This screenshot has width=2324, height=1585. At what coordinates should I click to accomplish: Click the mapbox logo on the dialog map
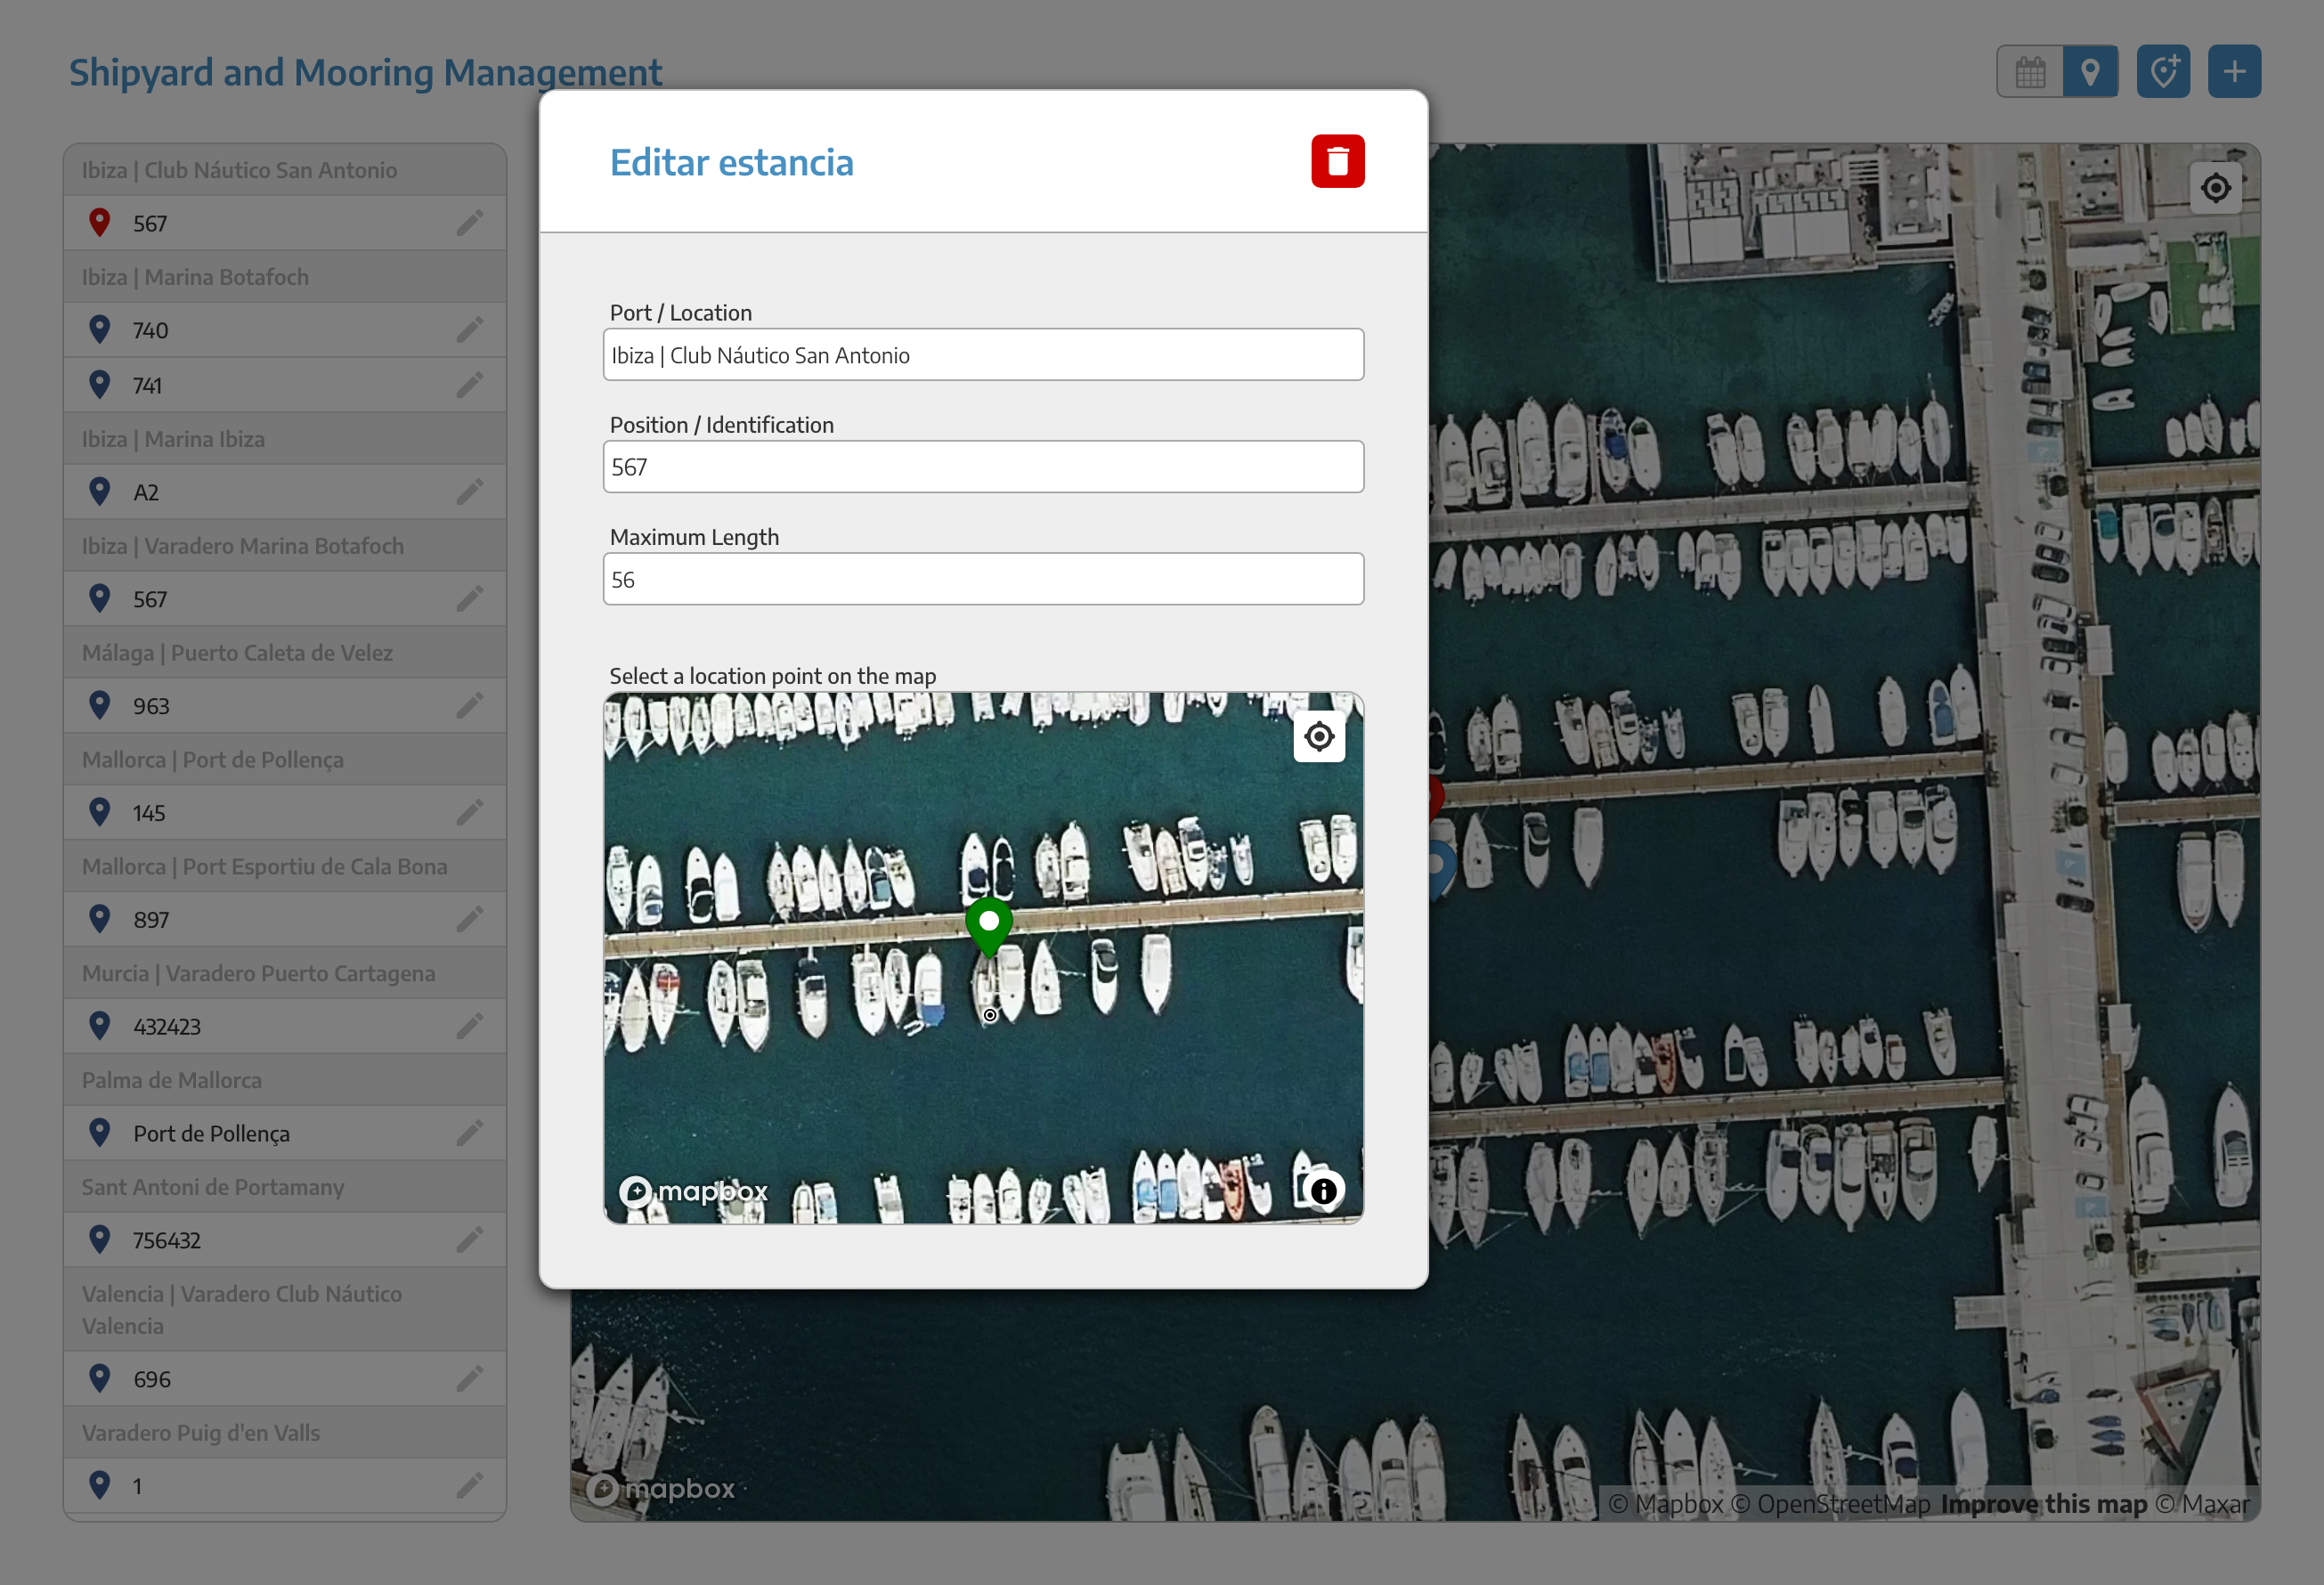click(x=693, y=1191)
